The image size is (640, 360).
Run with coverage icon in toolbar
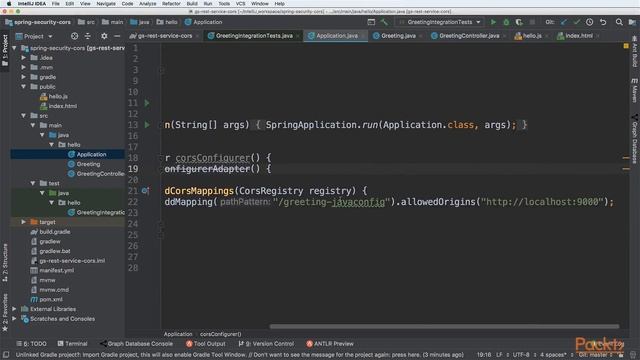coord(519,22)
